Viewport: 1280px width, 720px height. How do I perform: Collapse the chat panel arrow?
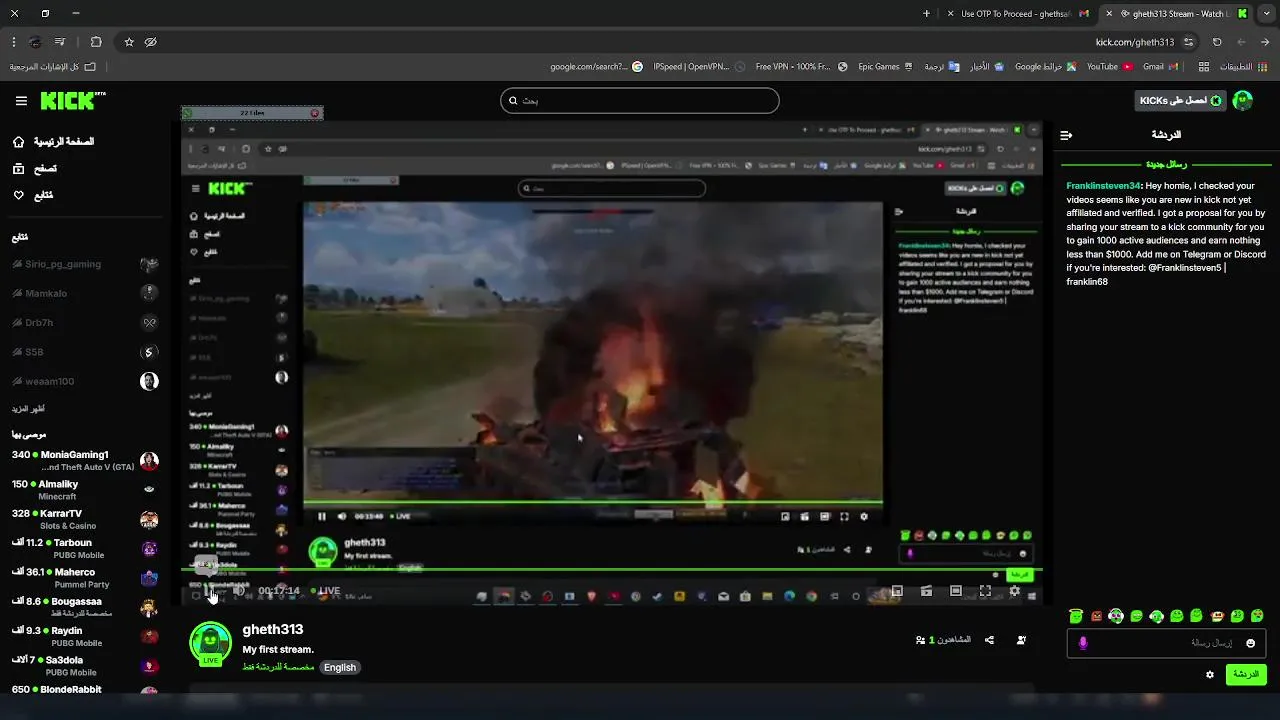(1066, 135)
